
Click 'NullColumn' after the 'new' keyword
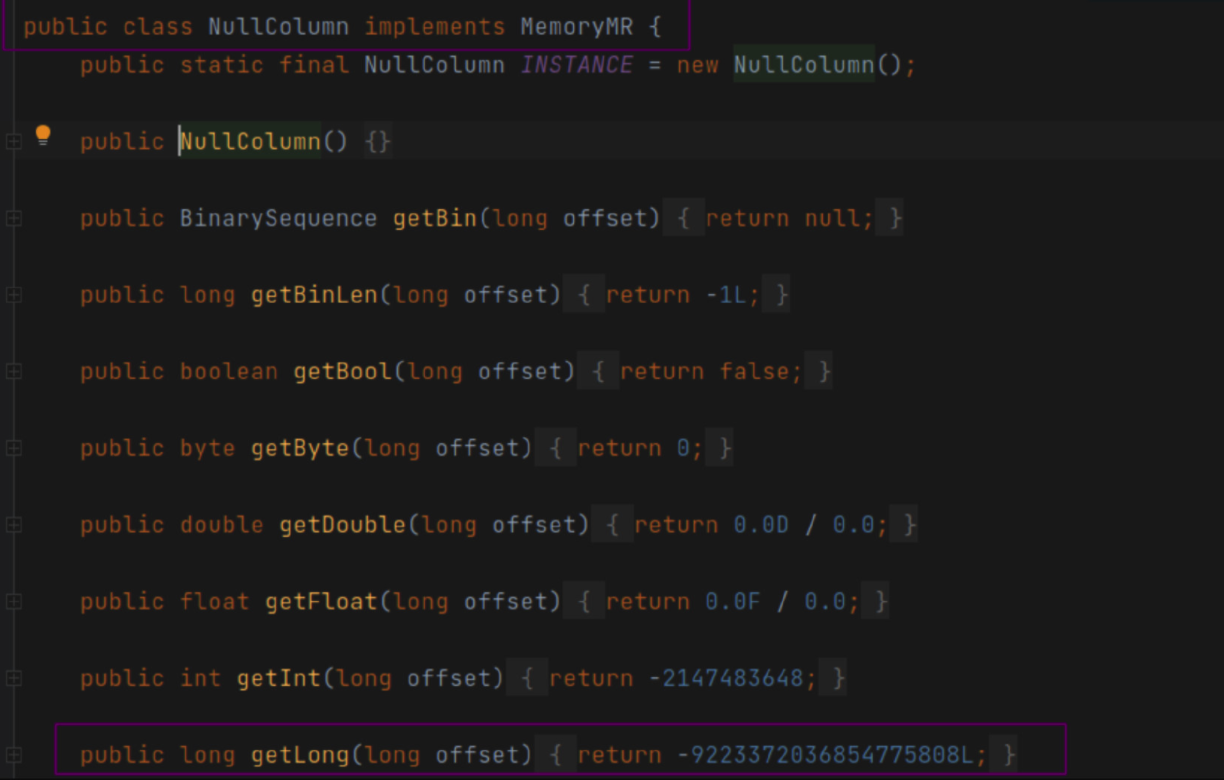tap(804, 65)
